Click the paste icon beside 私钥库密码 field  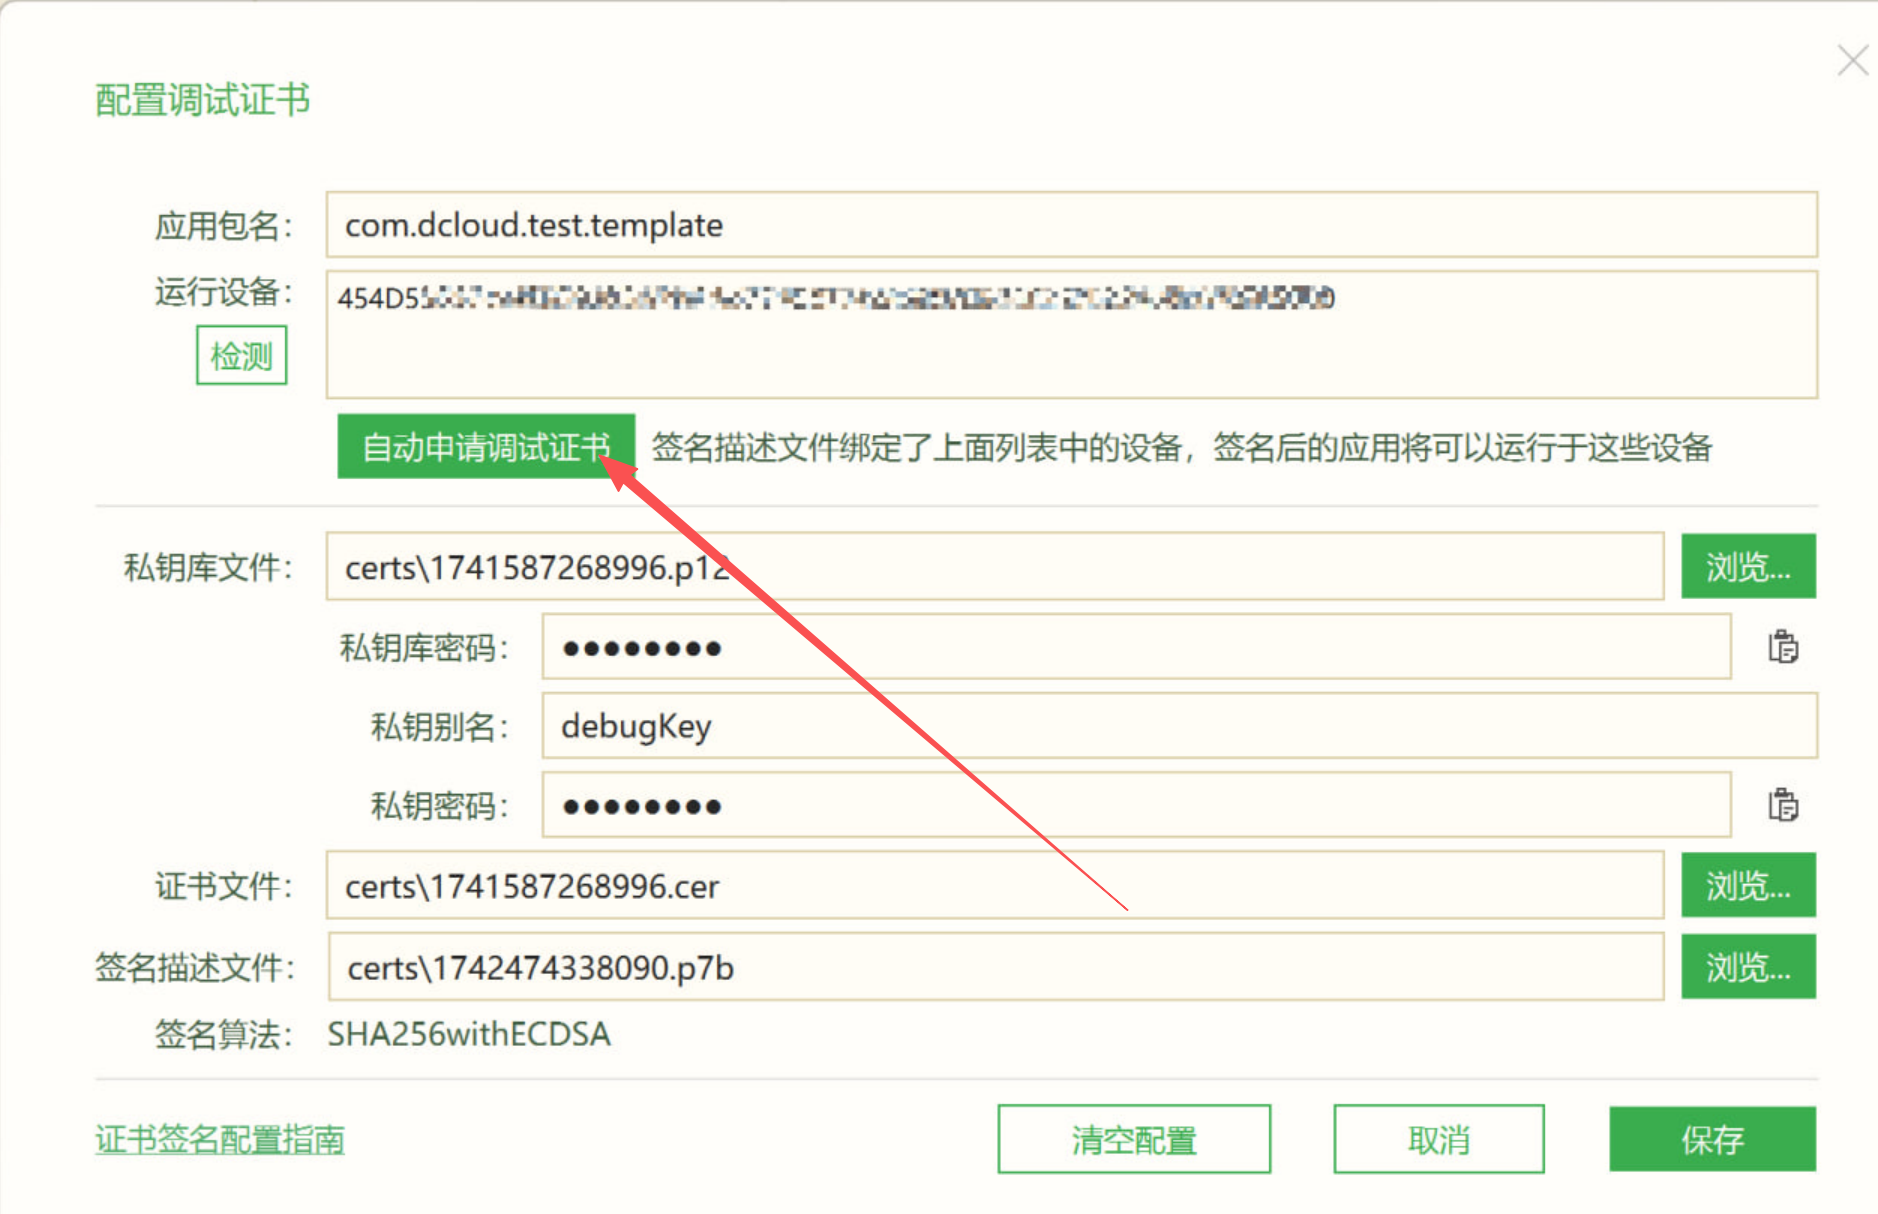click(x=1782, y=647)
